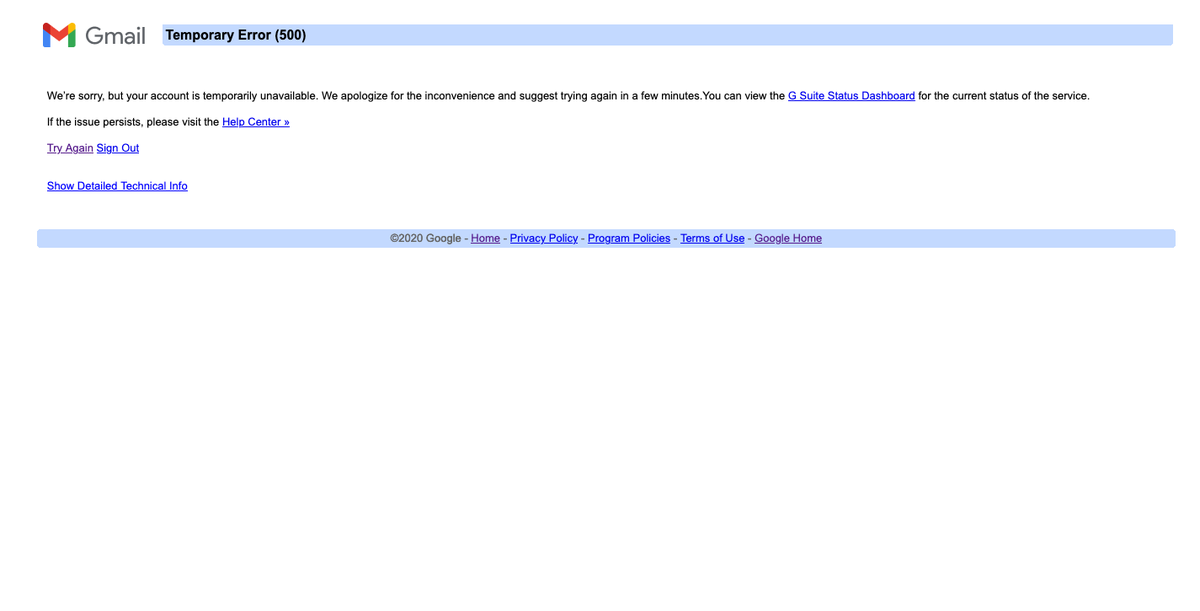Go to Google Home link
The image size is (1200, 611).
pyautogui.click(x=788, y=238)
